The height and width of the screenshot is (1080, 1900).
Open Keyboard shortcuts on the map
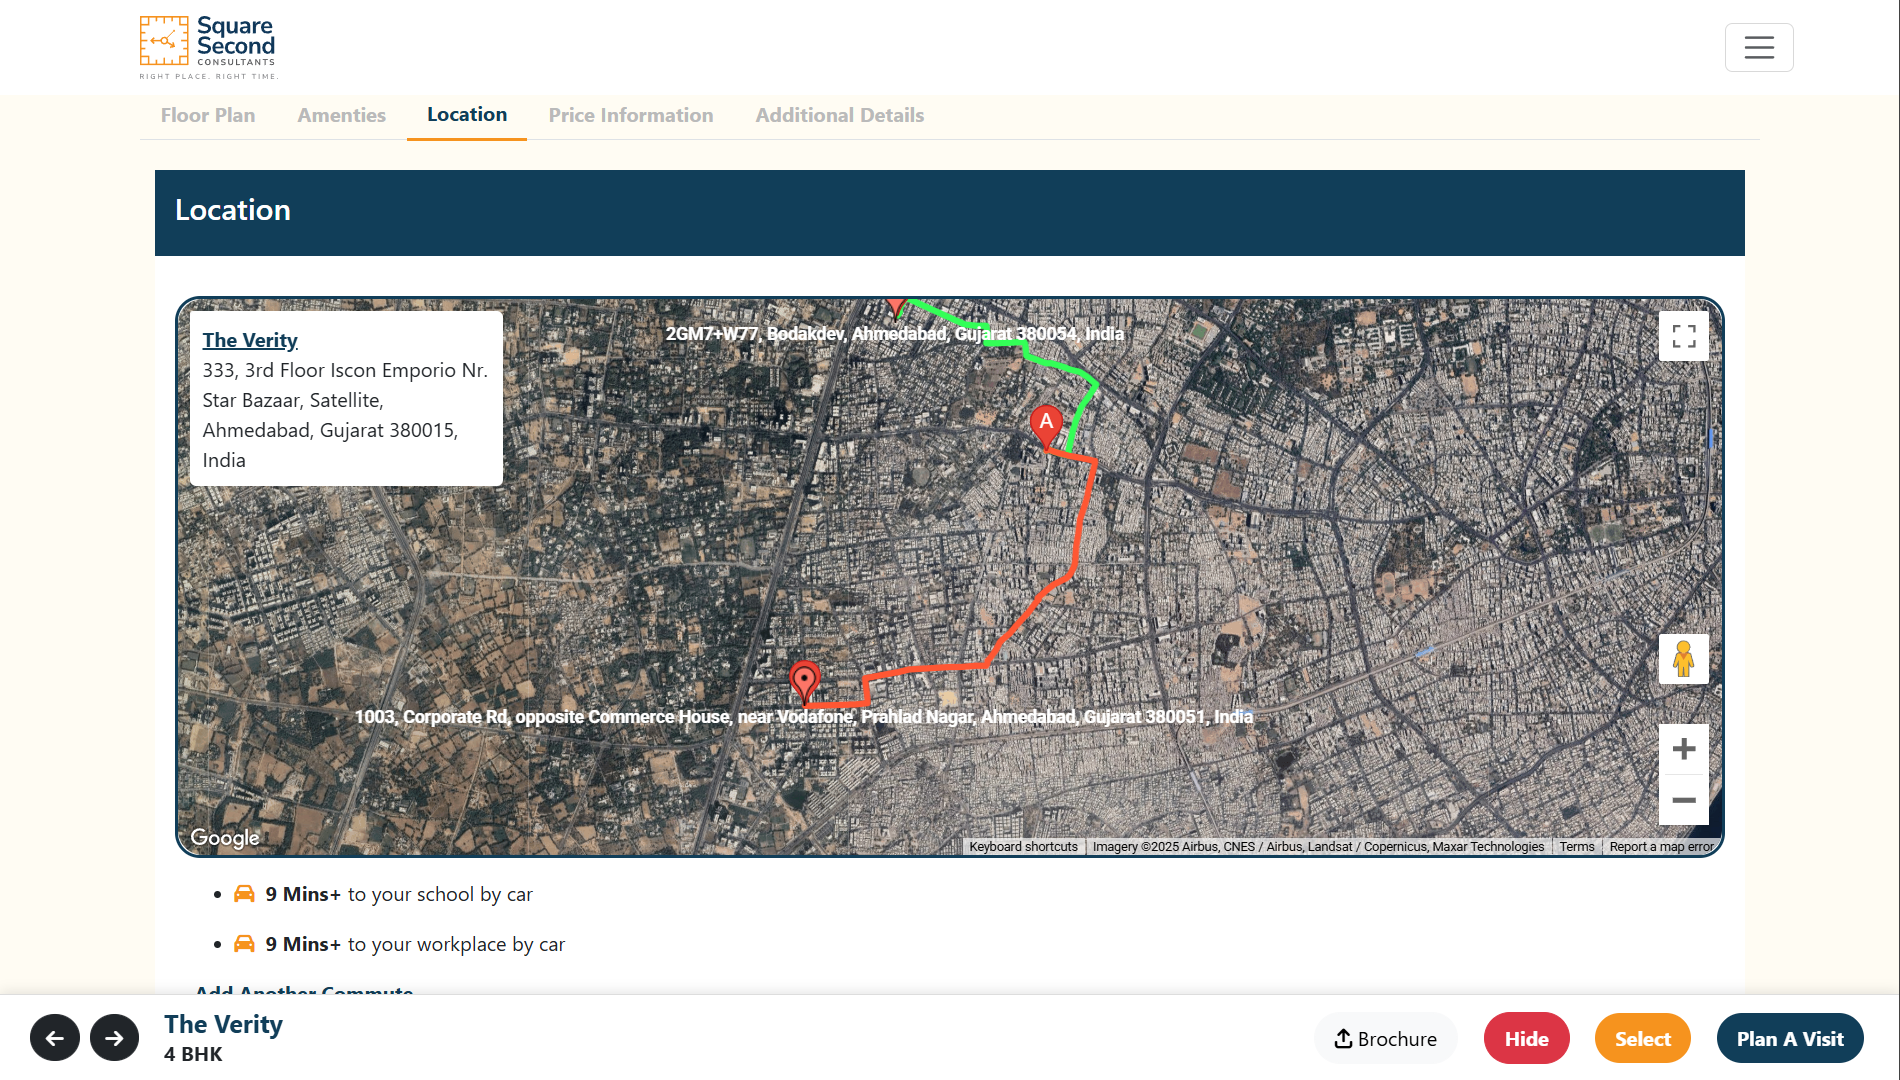[1023, 846]
